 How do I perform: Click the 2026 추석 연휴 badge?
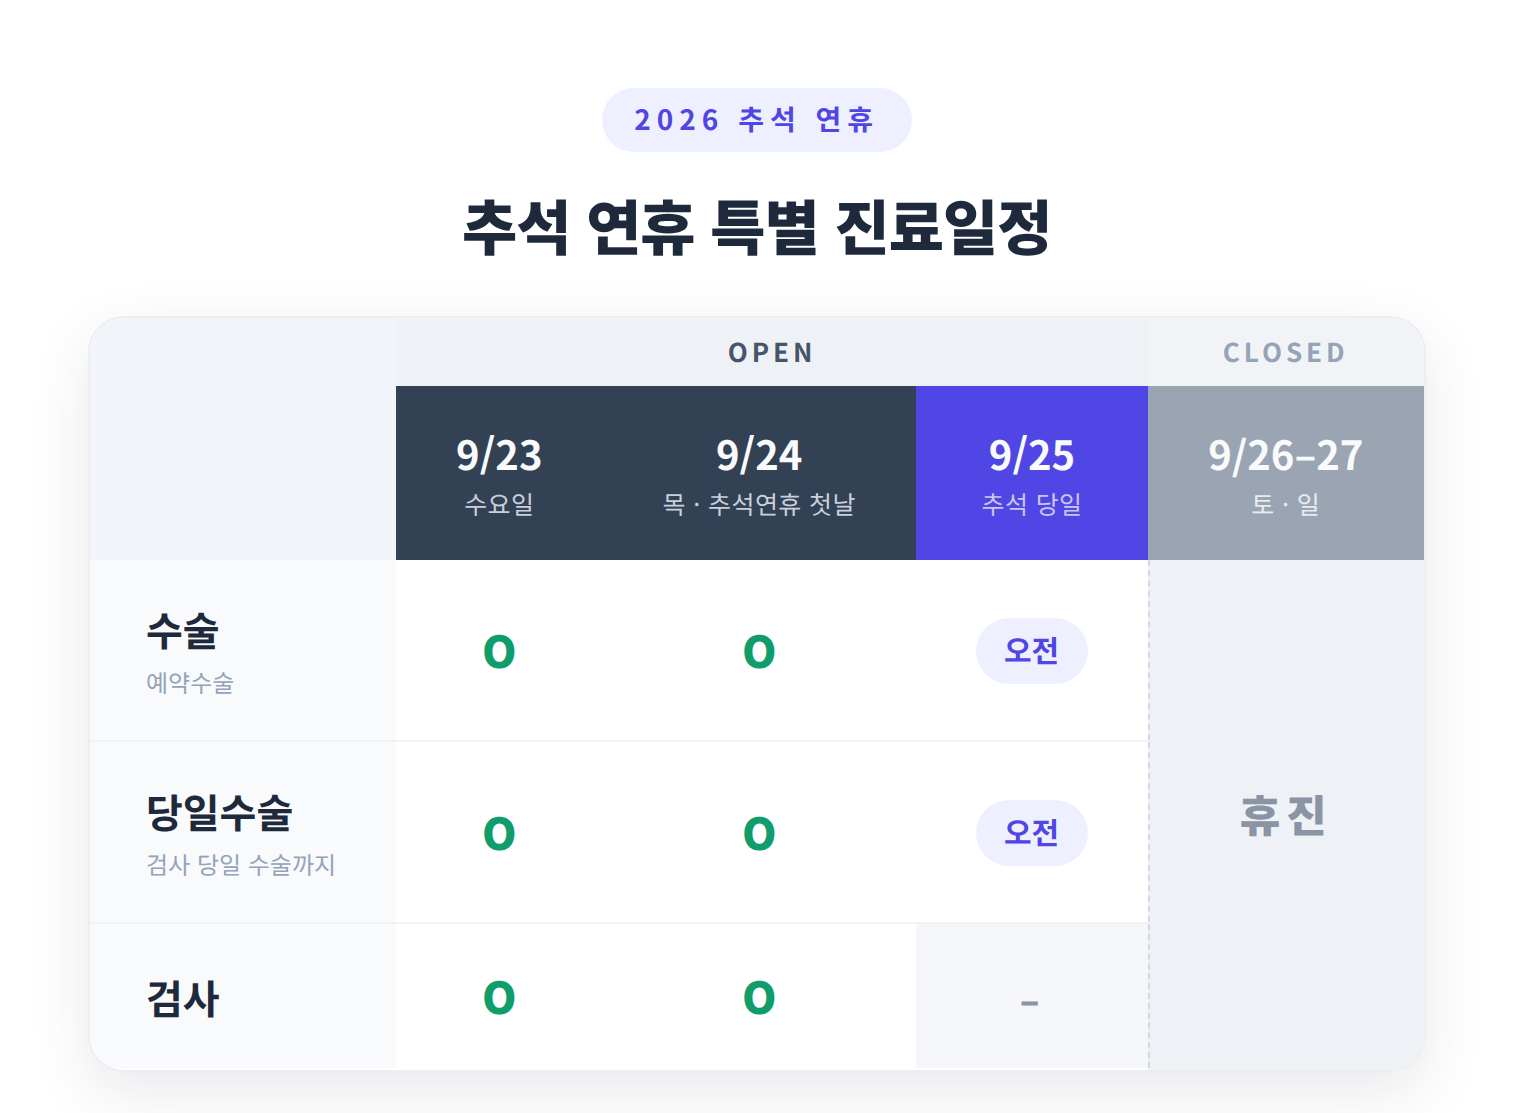(x=756, y=120)
